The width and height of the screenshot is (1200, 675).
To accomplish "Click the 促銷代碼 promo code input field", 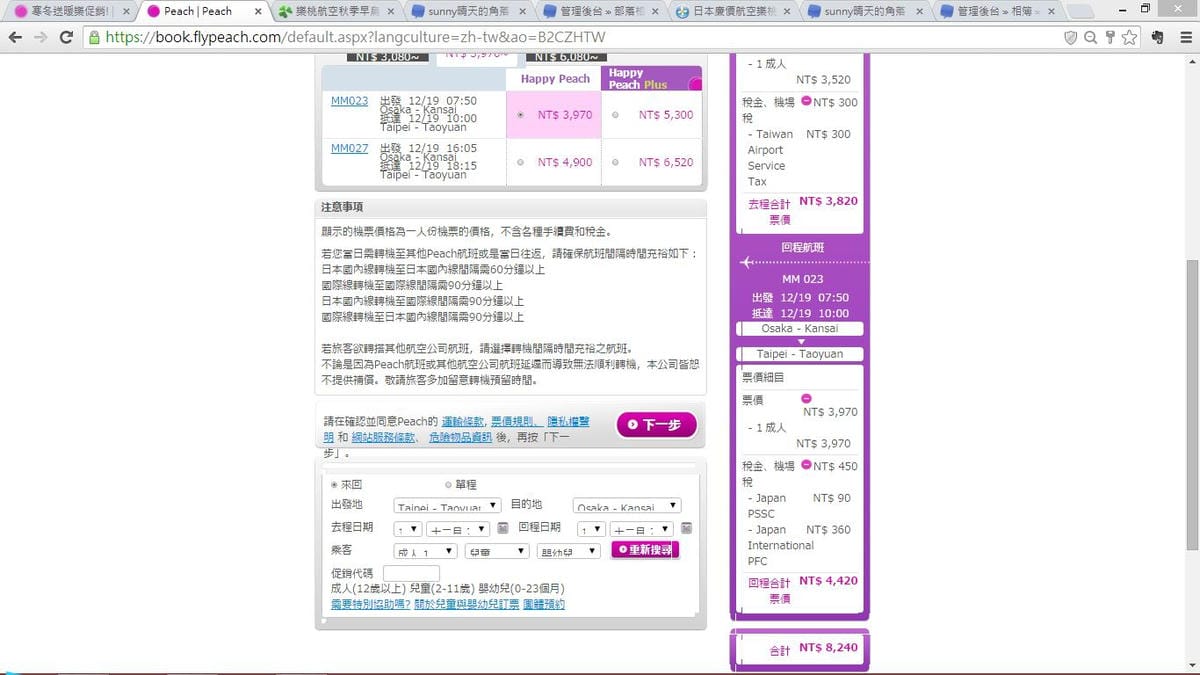I will (411, 573).
